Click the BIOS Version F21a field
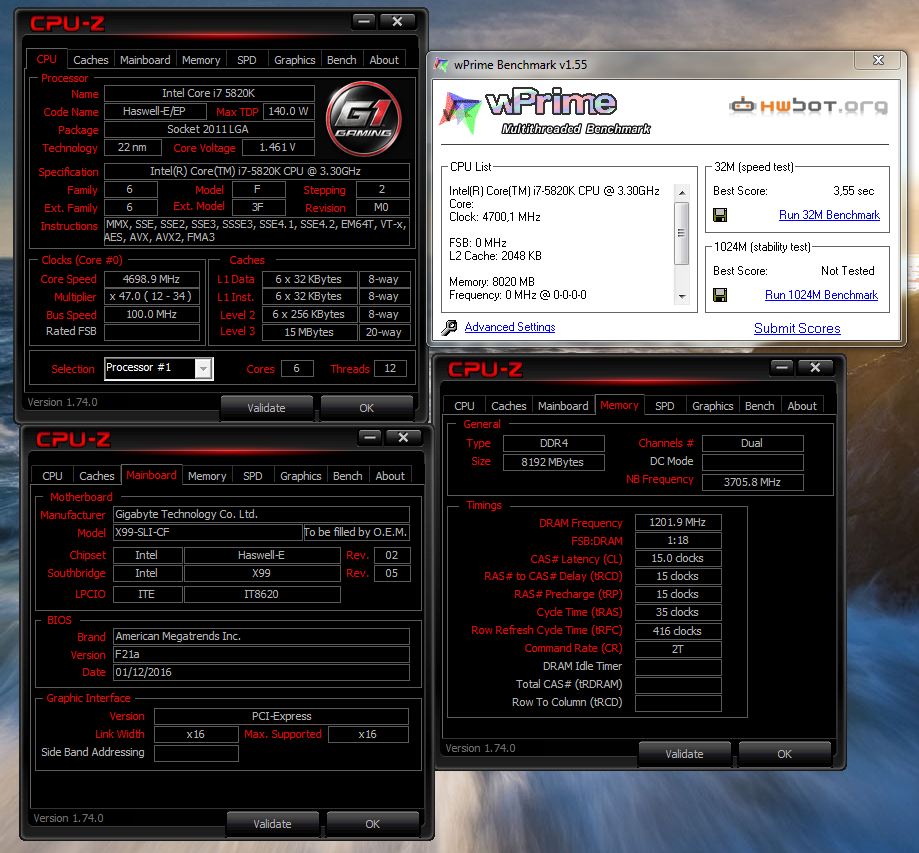The height and width of the screenshot is (853, 919). click(x=261, y=654)
